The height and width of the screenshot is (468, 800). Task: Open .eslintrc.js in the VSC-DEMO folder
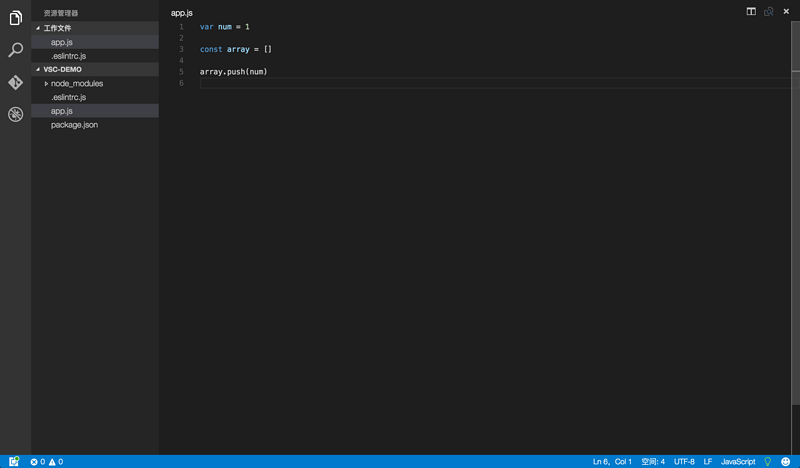point(95,97)
